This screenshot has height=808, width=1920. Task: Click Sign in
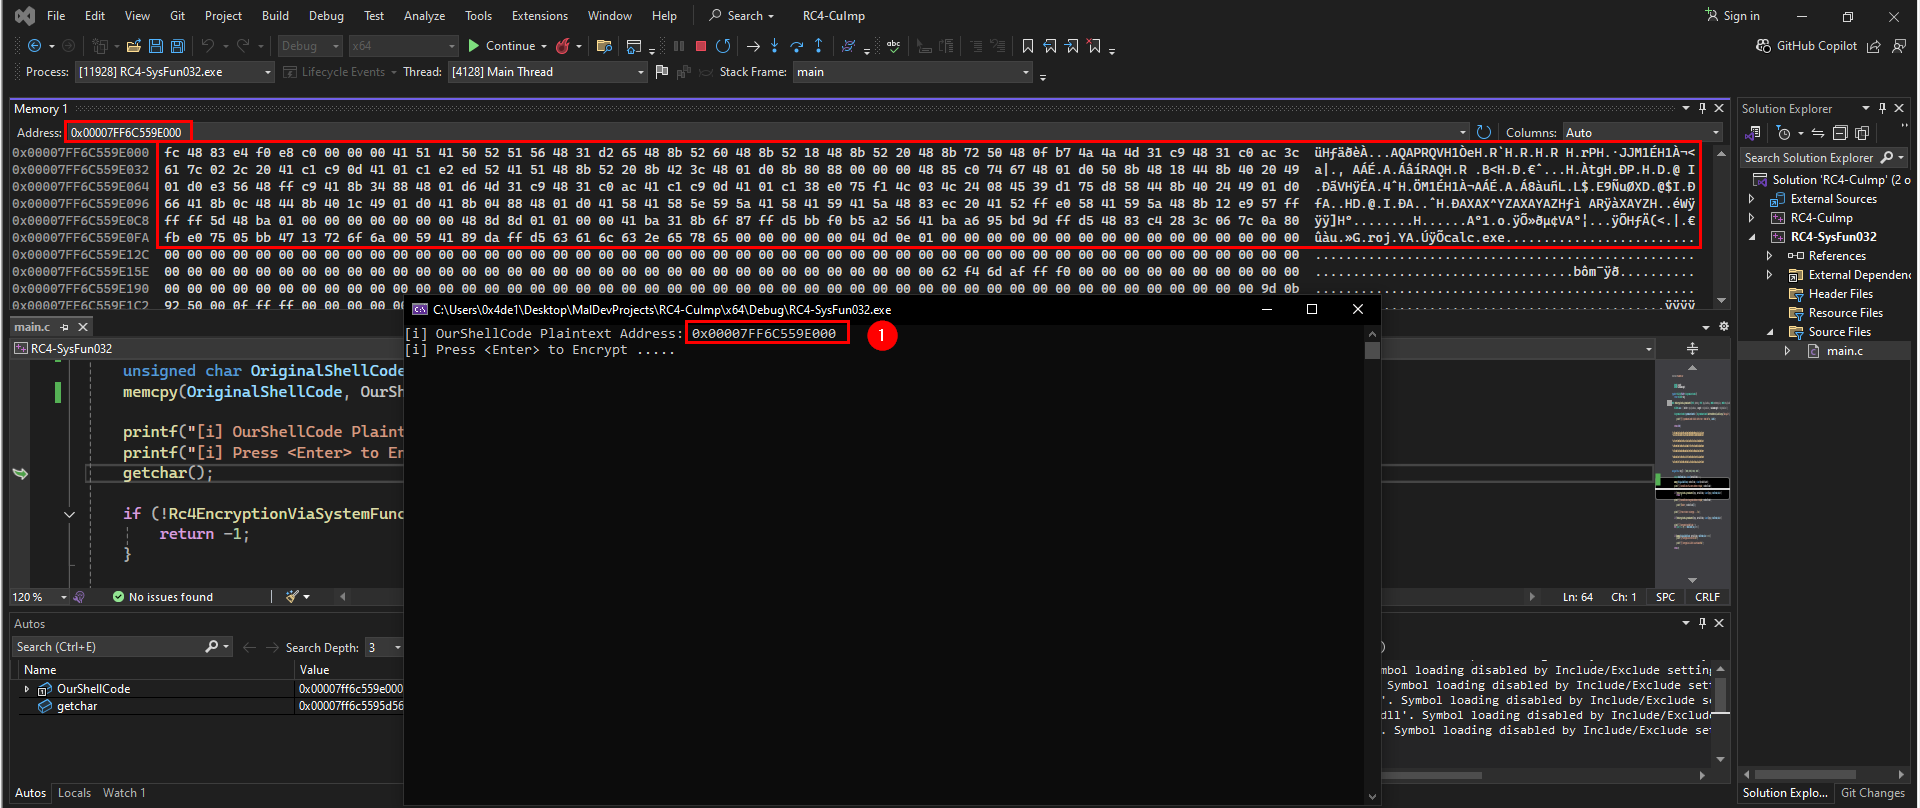[1733, 16]
